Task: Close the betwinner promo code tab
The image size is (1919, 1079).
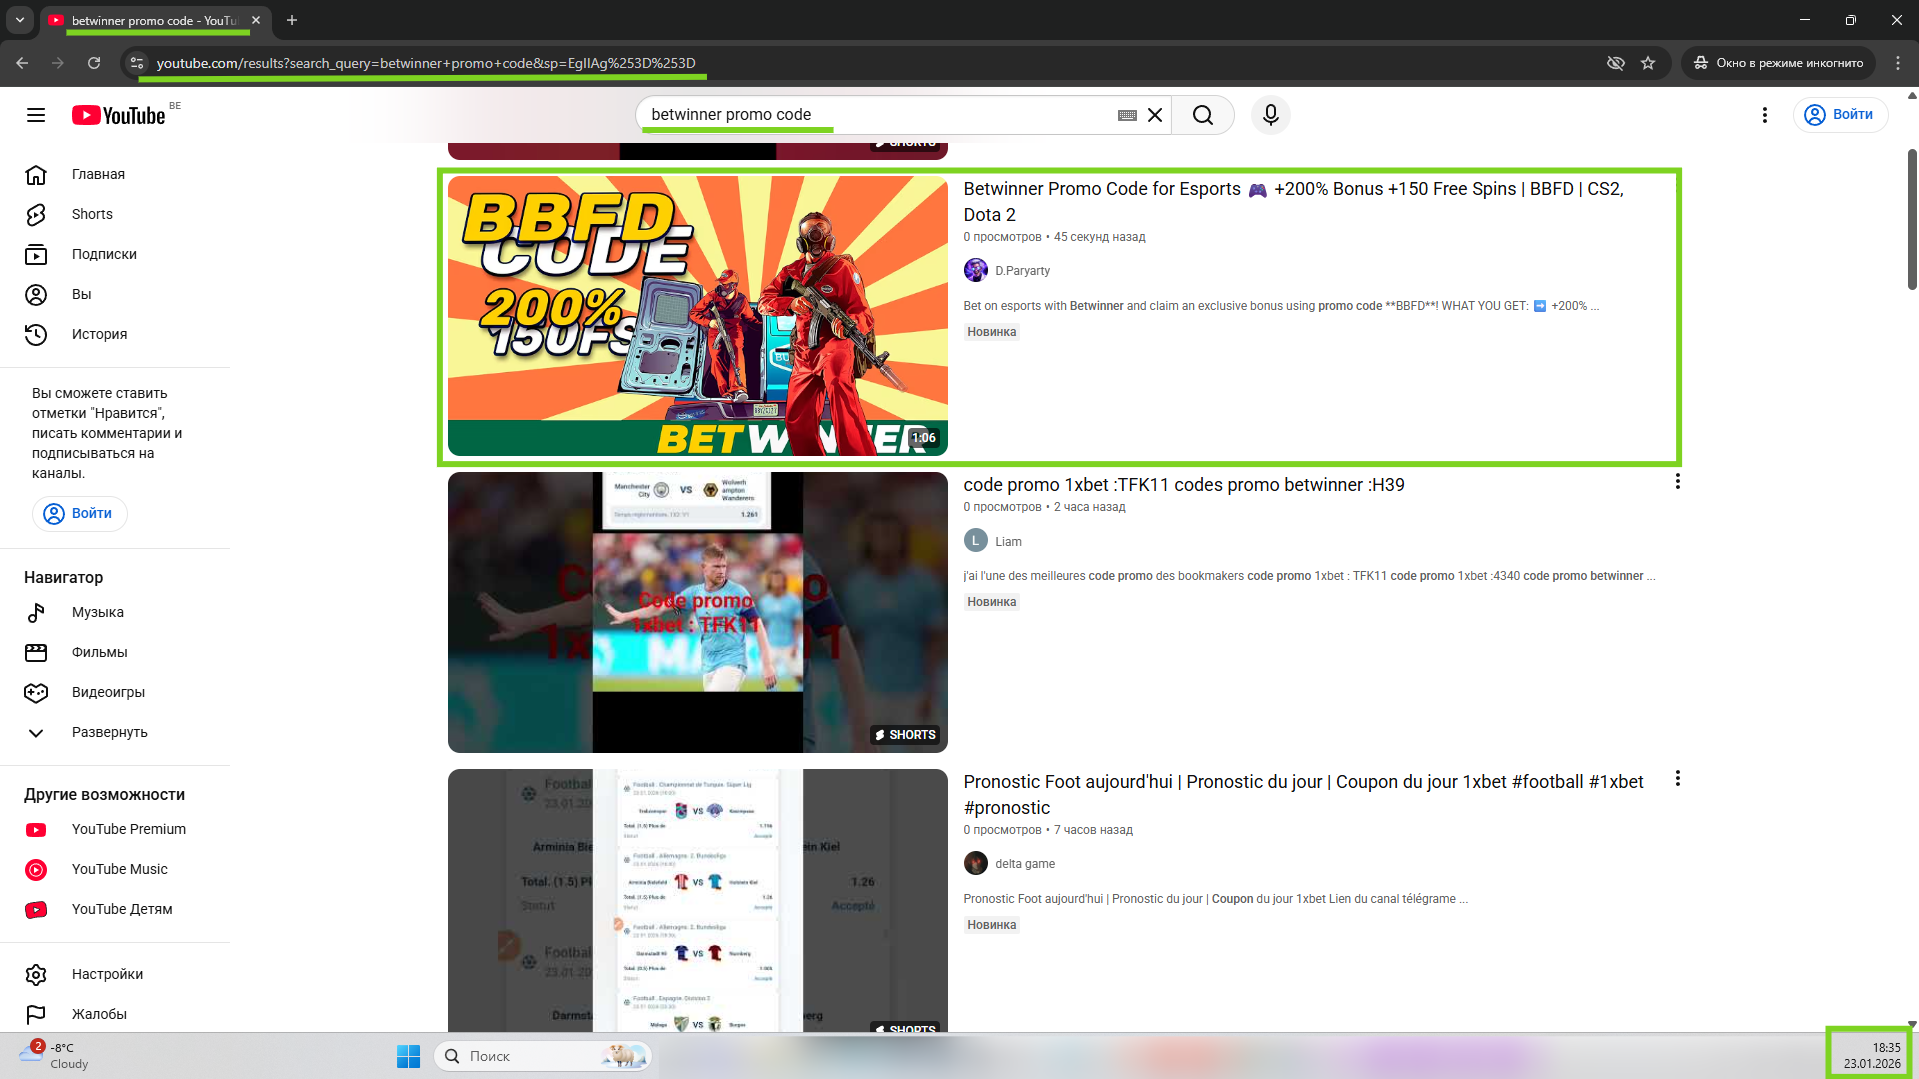Action: tap(256, 20)
